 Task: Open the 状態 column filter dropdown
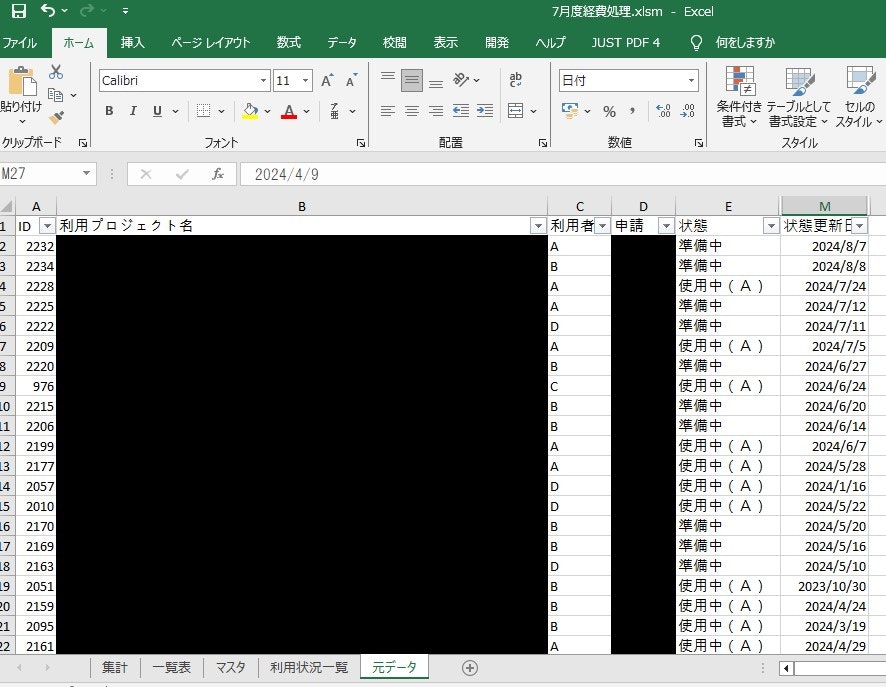coord(771,226)
